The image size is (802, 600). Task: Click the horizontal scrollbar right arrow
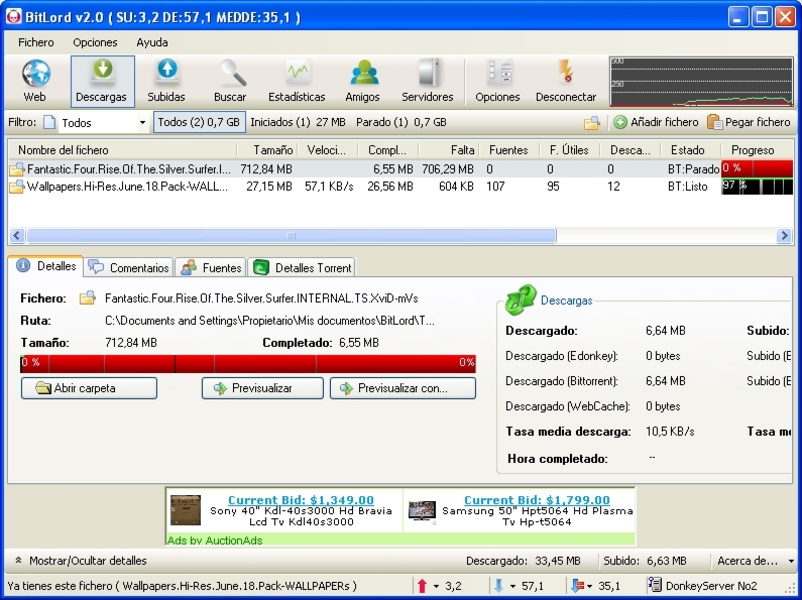(784, 236)
